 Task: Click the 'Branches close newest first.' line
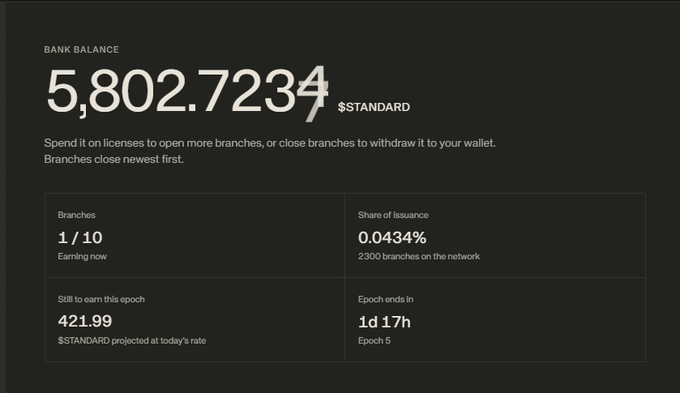coord(114,159)
